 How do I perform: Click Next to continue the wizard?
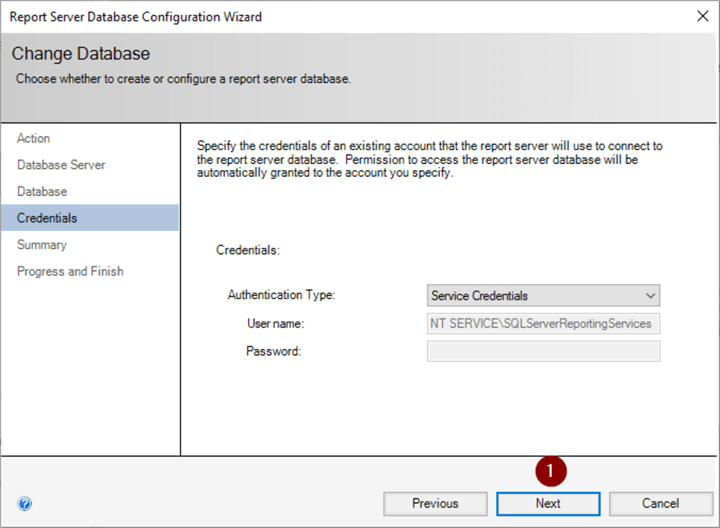548,504
